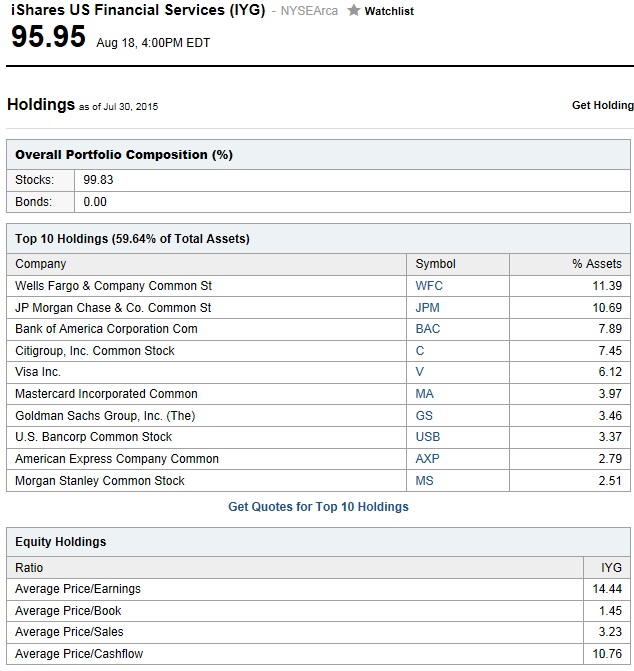
Task: Click JP Morgan asset value 10.69
Action: 607,308
